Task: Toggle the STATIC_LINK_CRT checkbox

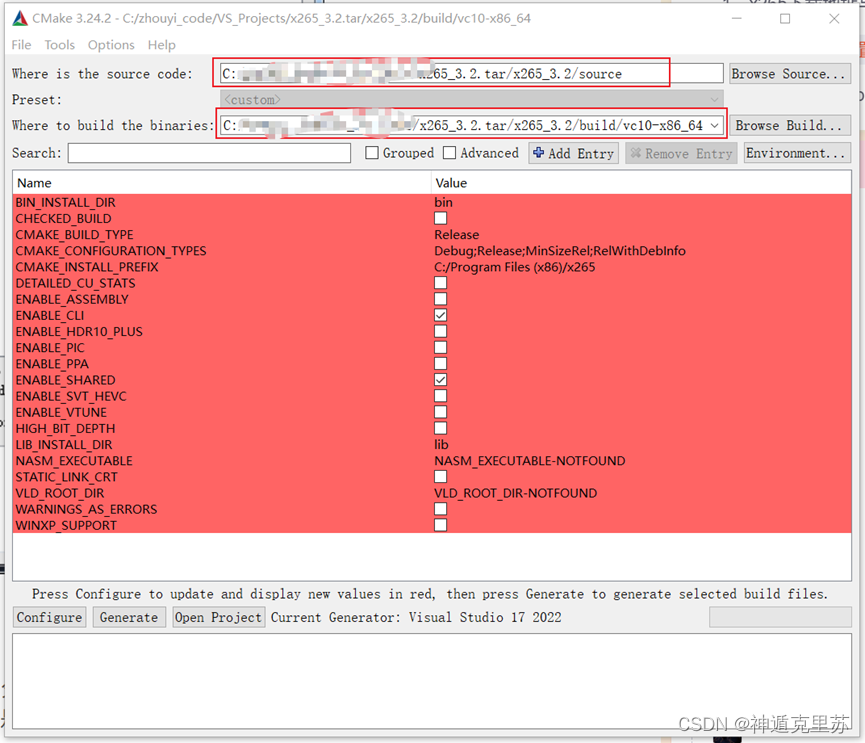Action: tap(440, 477)
